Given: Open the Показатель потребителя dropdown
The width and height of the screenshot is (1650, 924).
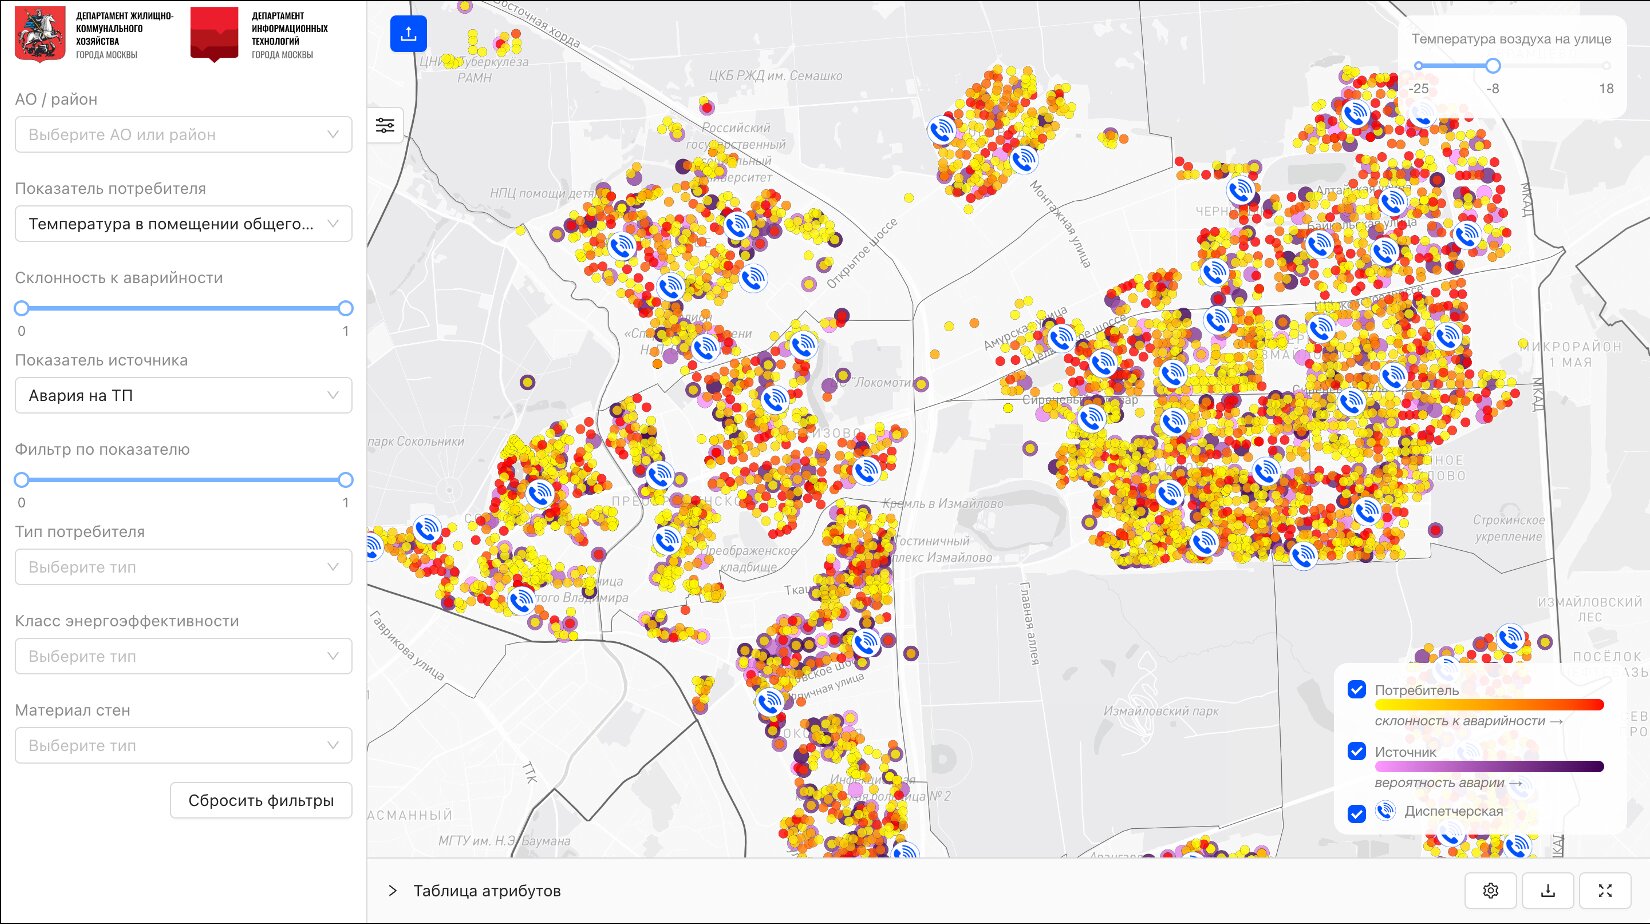Looking at the screenshot, I should click(183, 224).
